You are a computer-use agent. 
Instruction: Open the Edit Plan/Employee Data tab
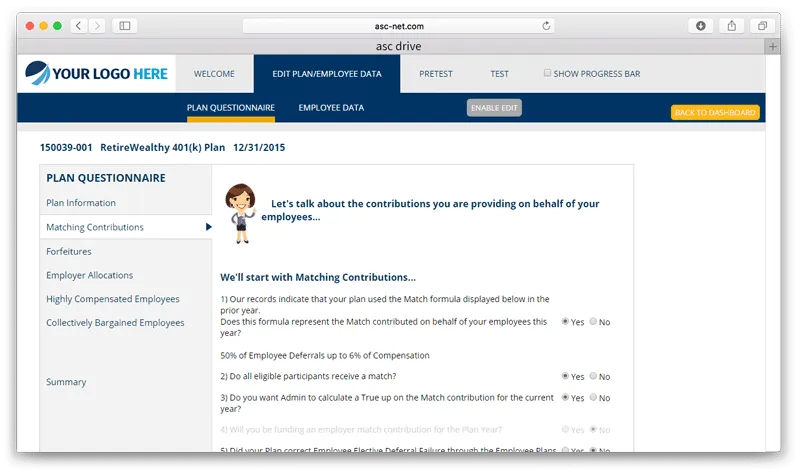[x=326, y=74]
